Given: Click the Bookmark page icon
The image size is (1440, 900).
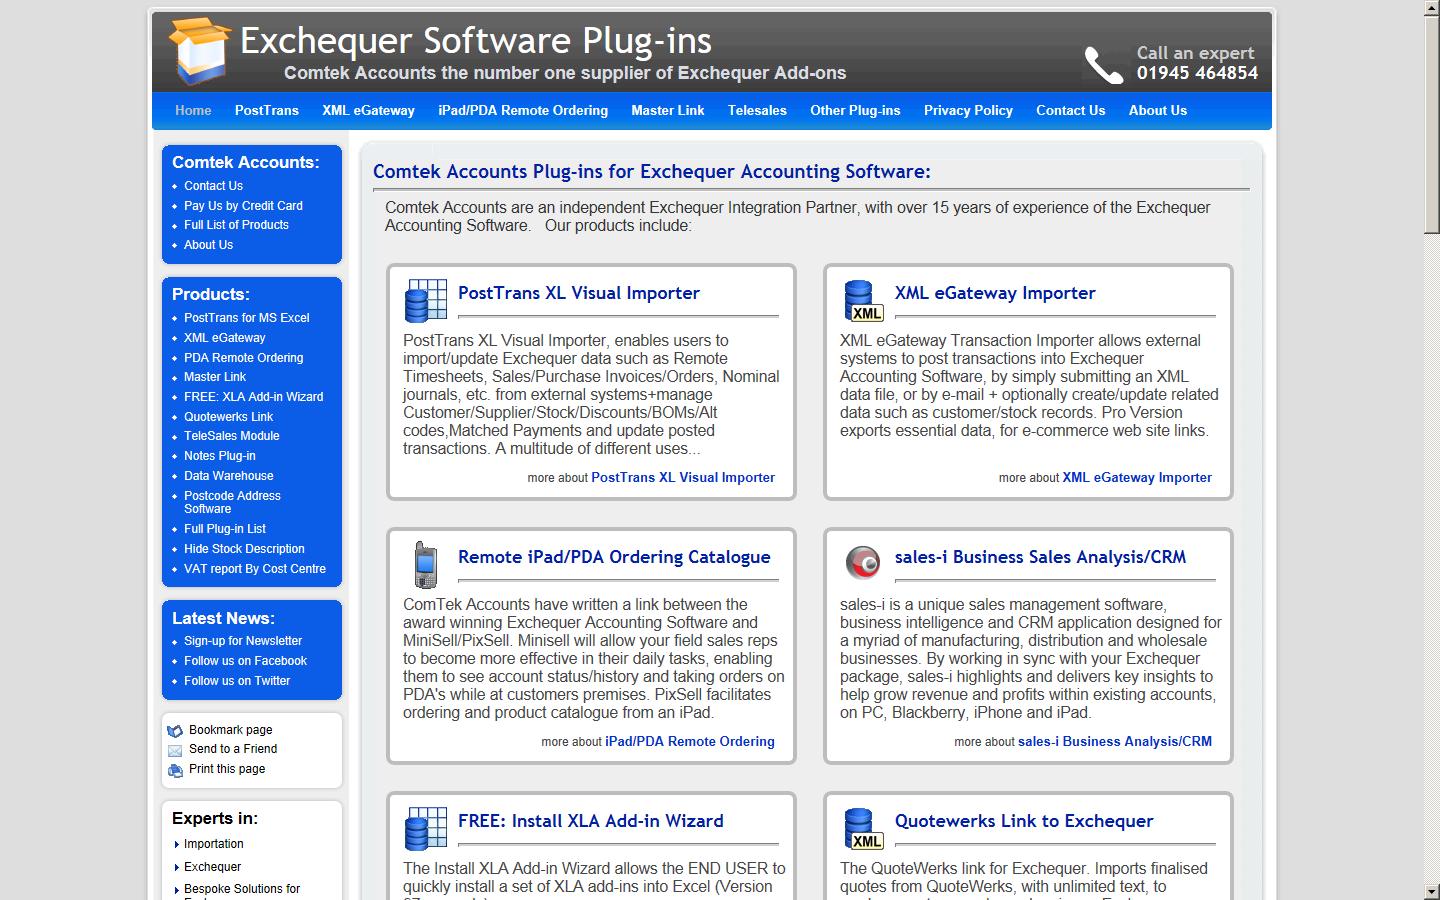Looking at the screenshot, I should (175, 731).
